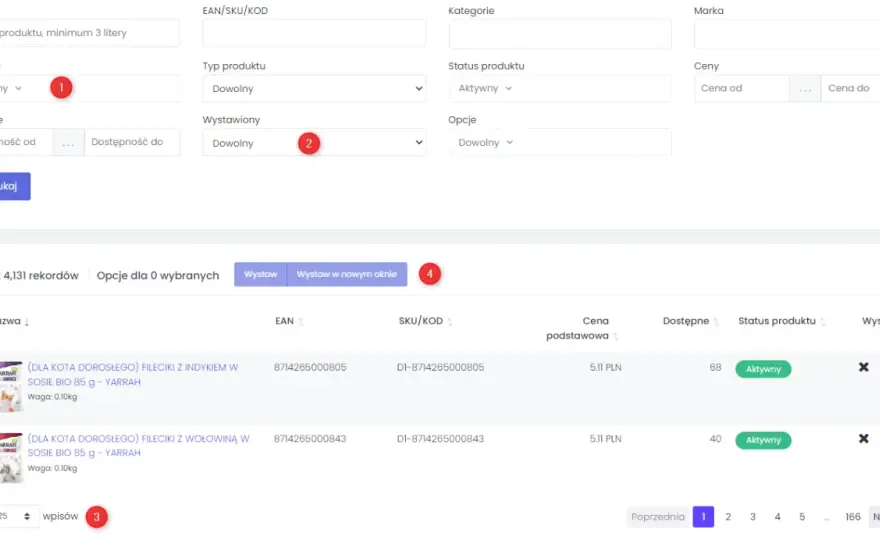Image resolution: width=880 pixels, height=540 pixels.
Task: Click the Kategorie input field
Action: [560, 33]
